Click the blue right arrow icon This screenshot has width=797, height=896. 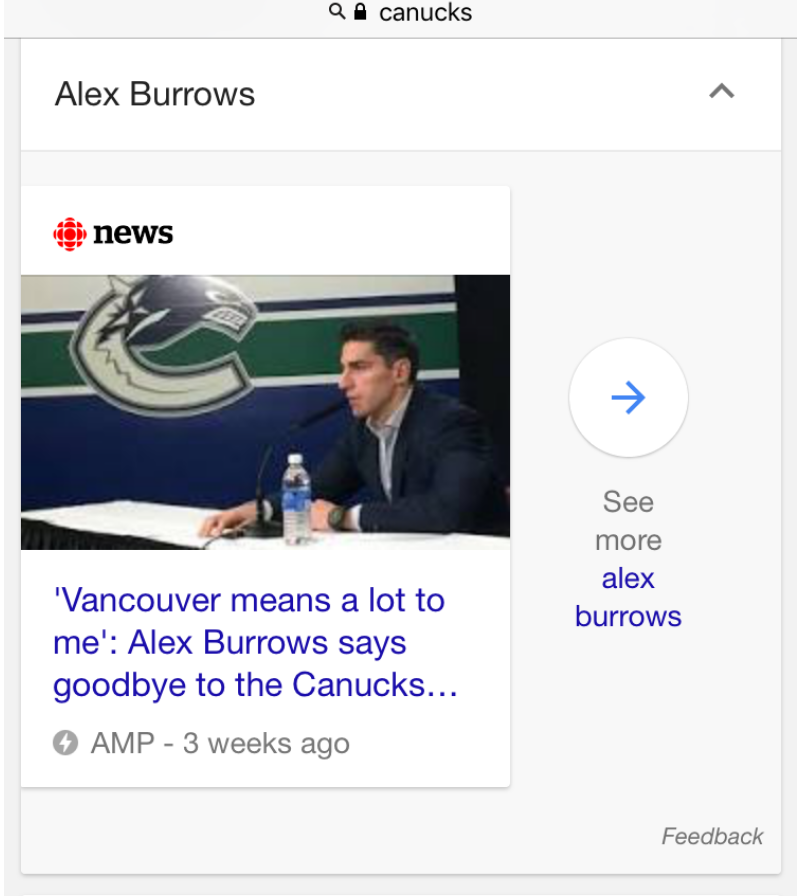point(628,398)
